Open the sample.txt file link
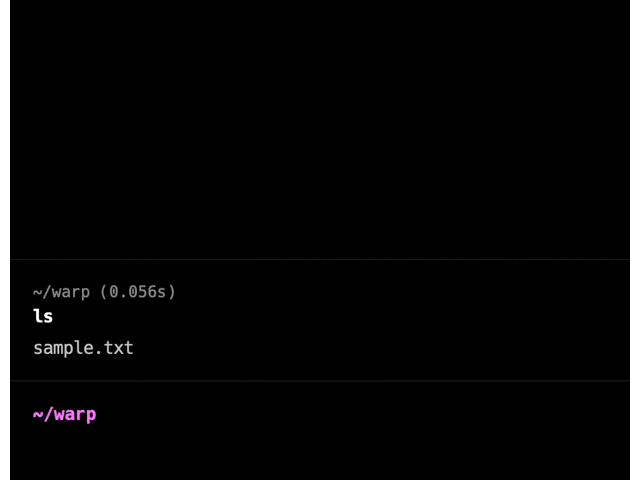The height and width of the screenshot is (480, 640). pos(83,348)
